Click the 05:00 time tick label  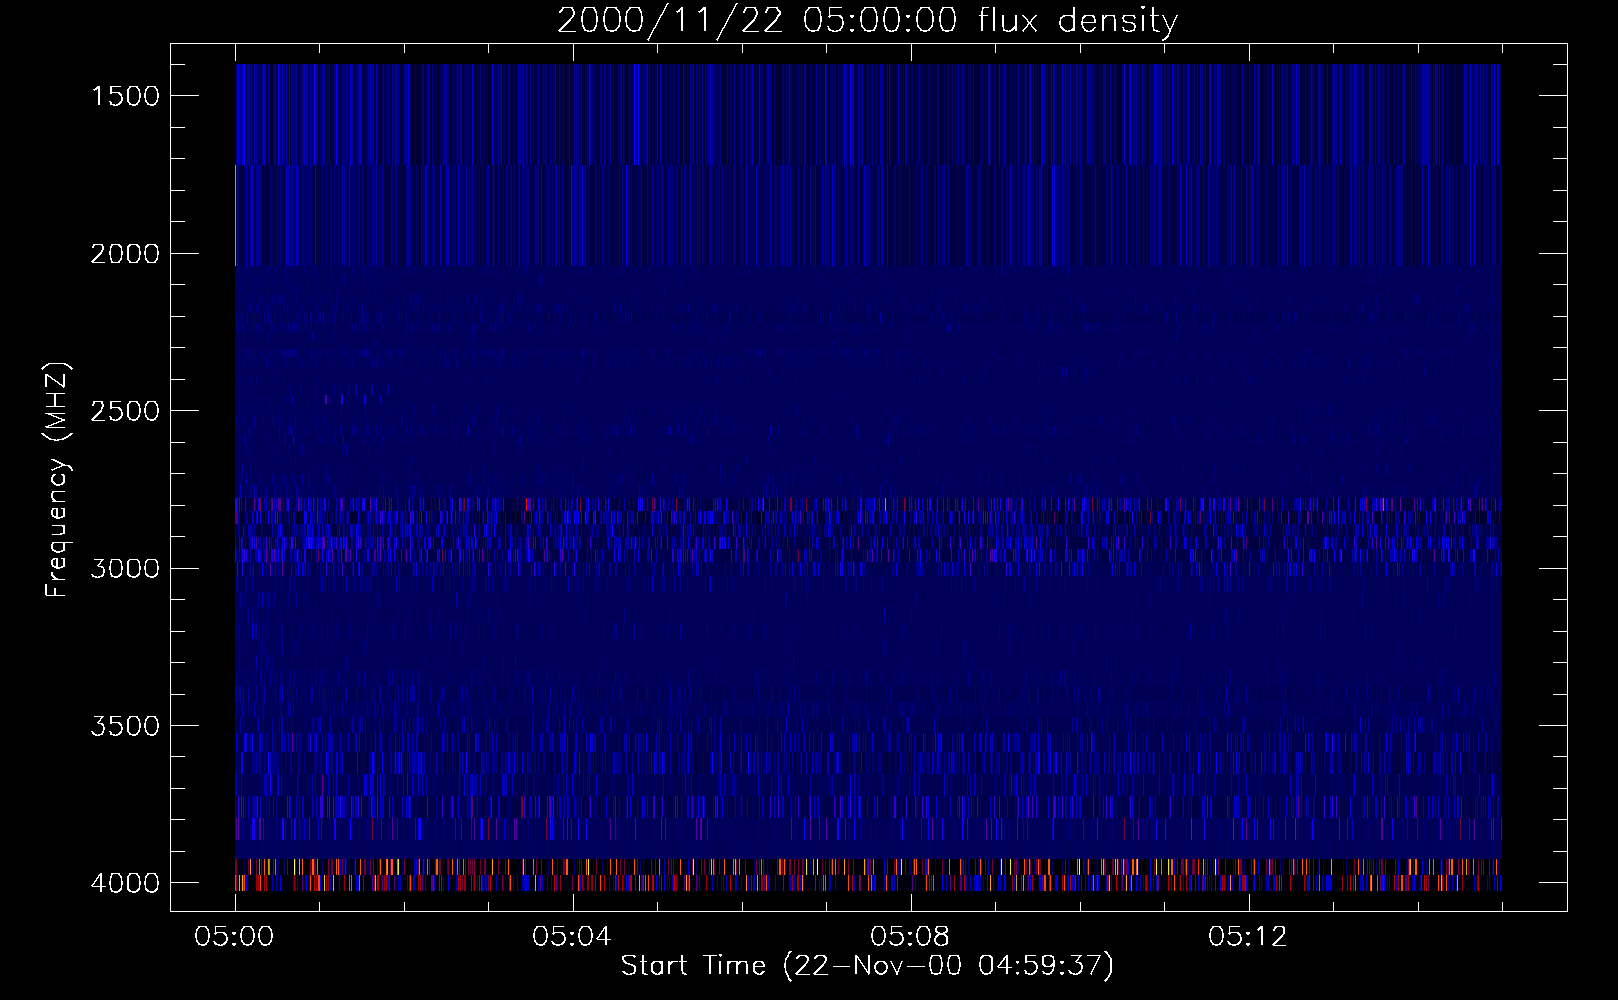coord(235,937)
